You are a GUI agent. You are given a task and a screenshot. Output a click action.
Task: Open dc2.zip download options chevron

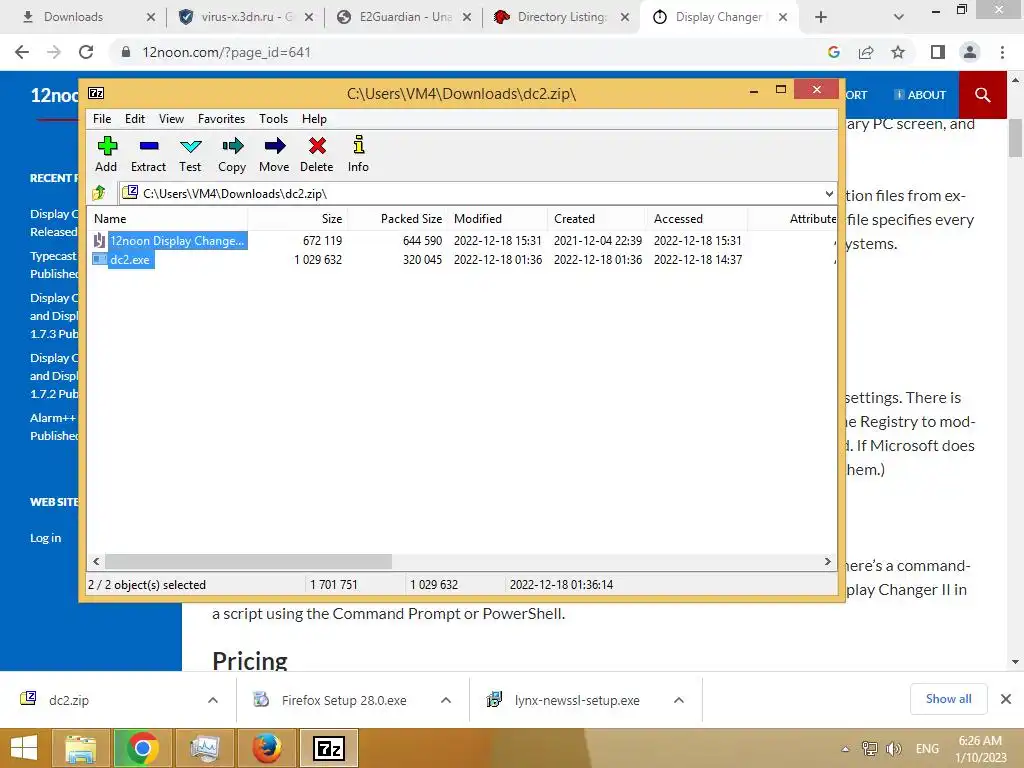[213, 700]
